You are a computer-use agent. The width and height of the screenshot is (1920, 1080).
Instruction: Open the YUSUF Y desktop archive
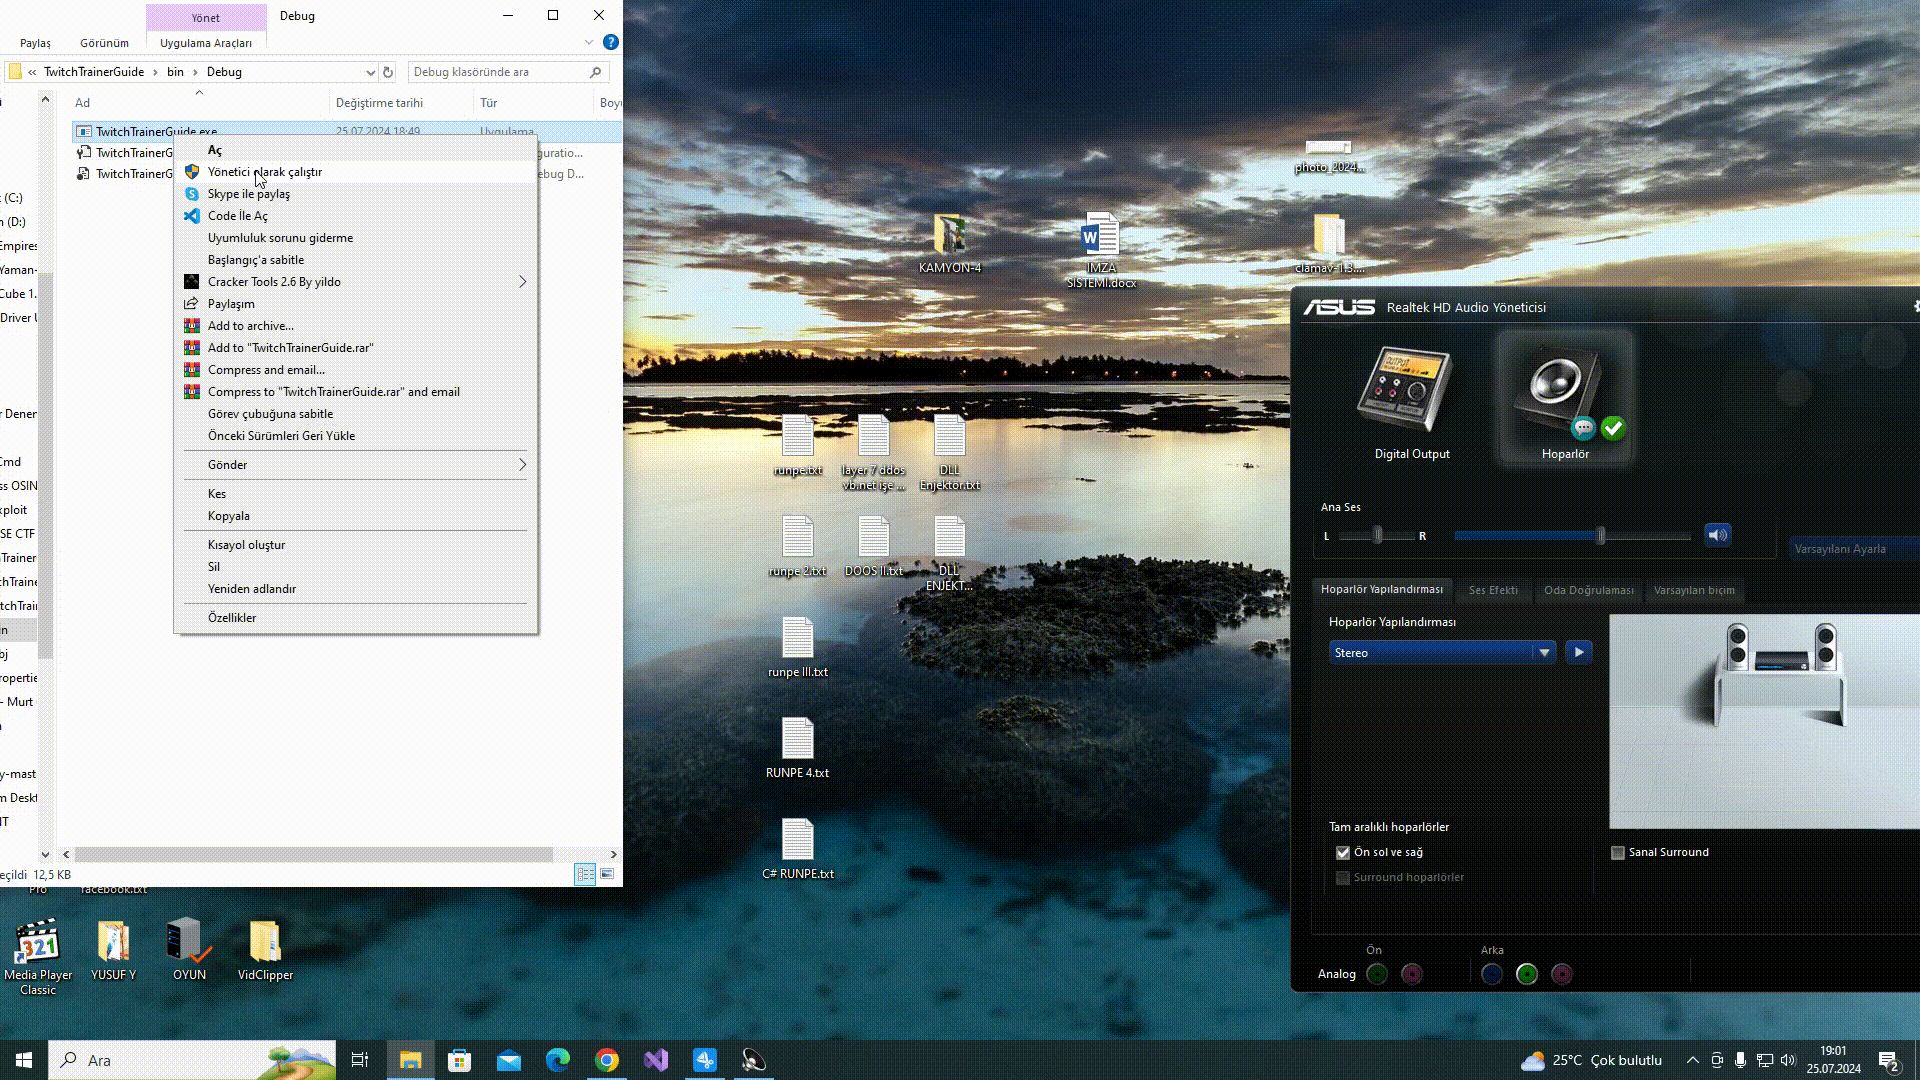(113, 950)
